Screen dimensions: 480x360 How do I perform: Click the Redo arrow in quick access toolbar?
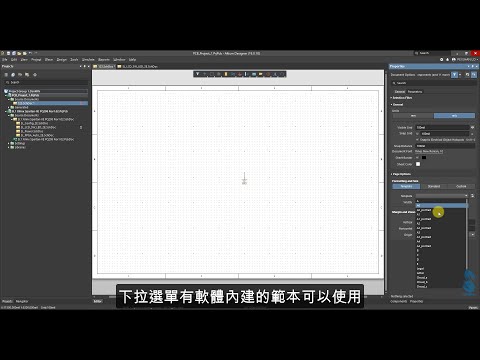pos(35,53)
